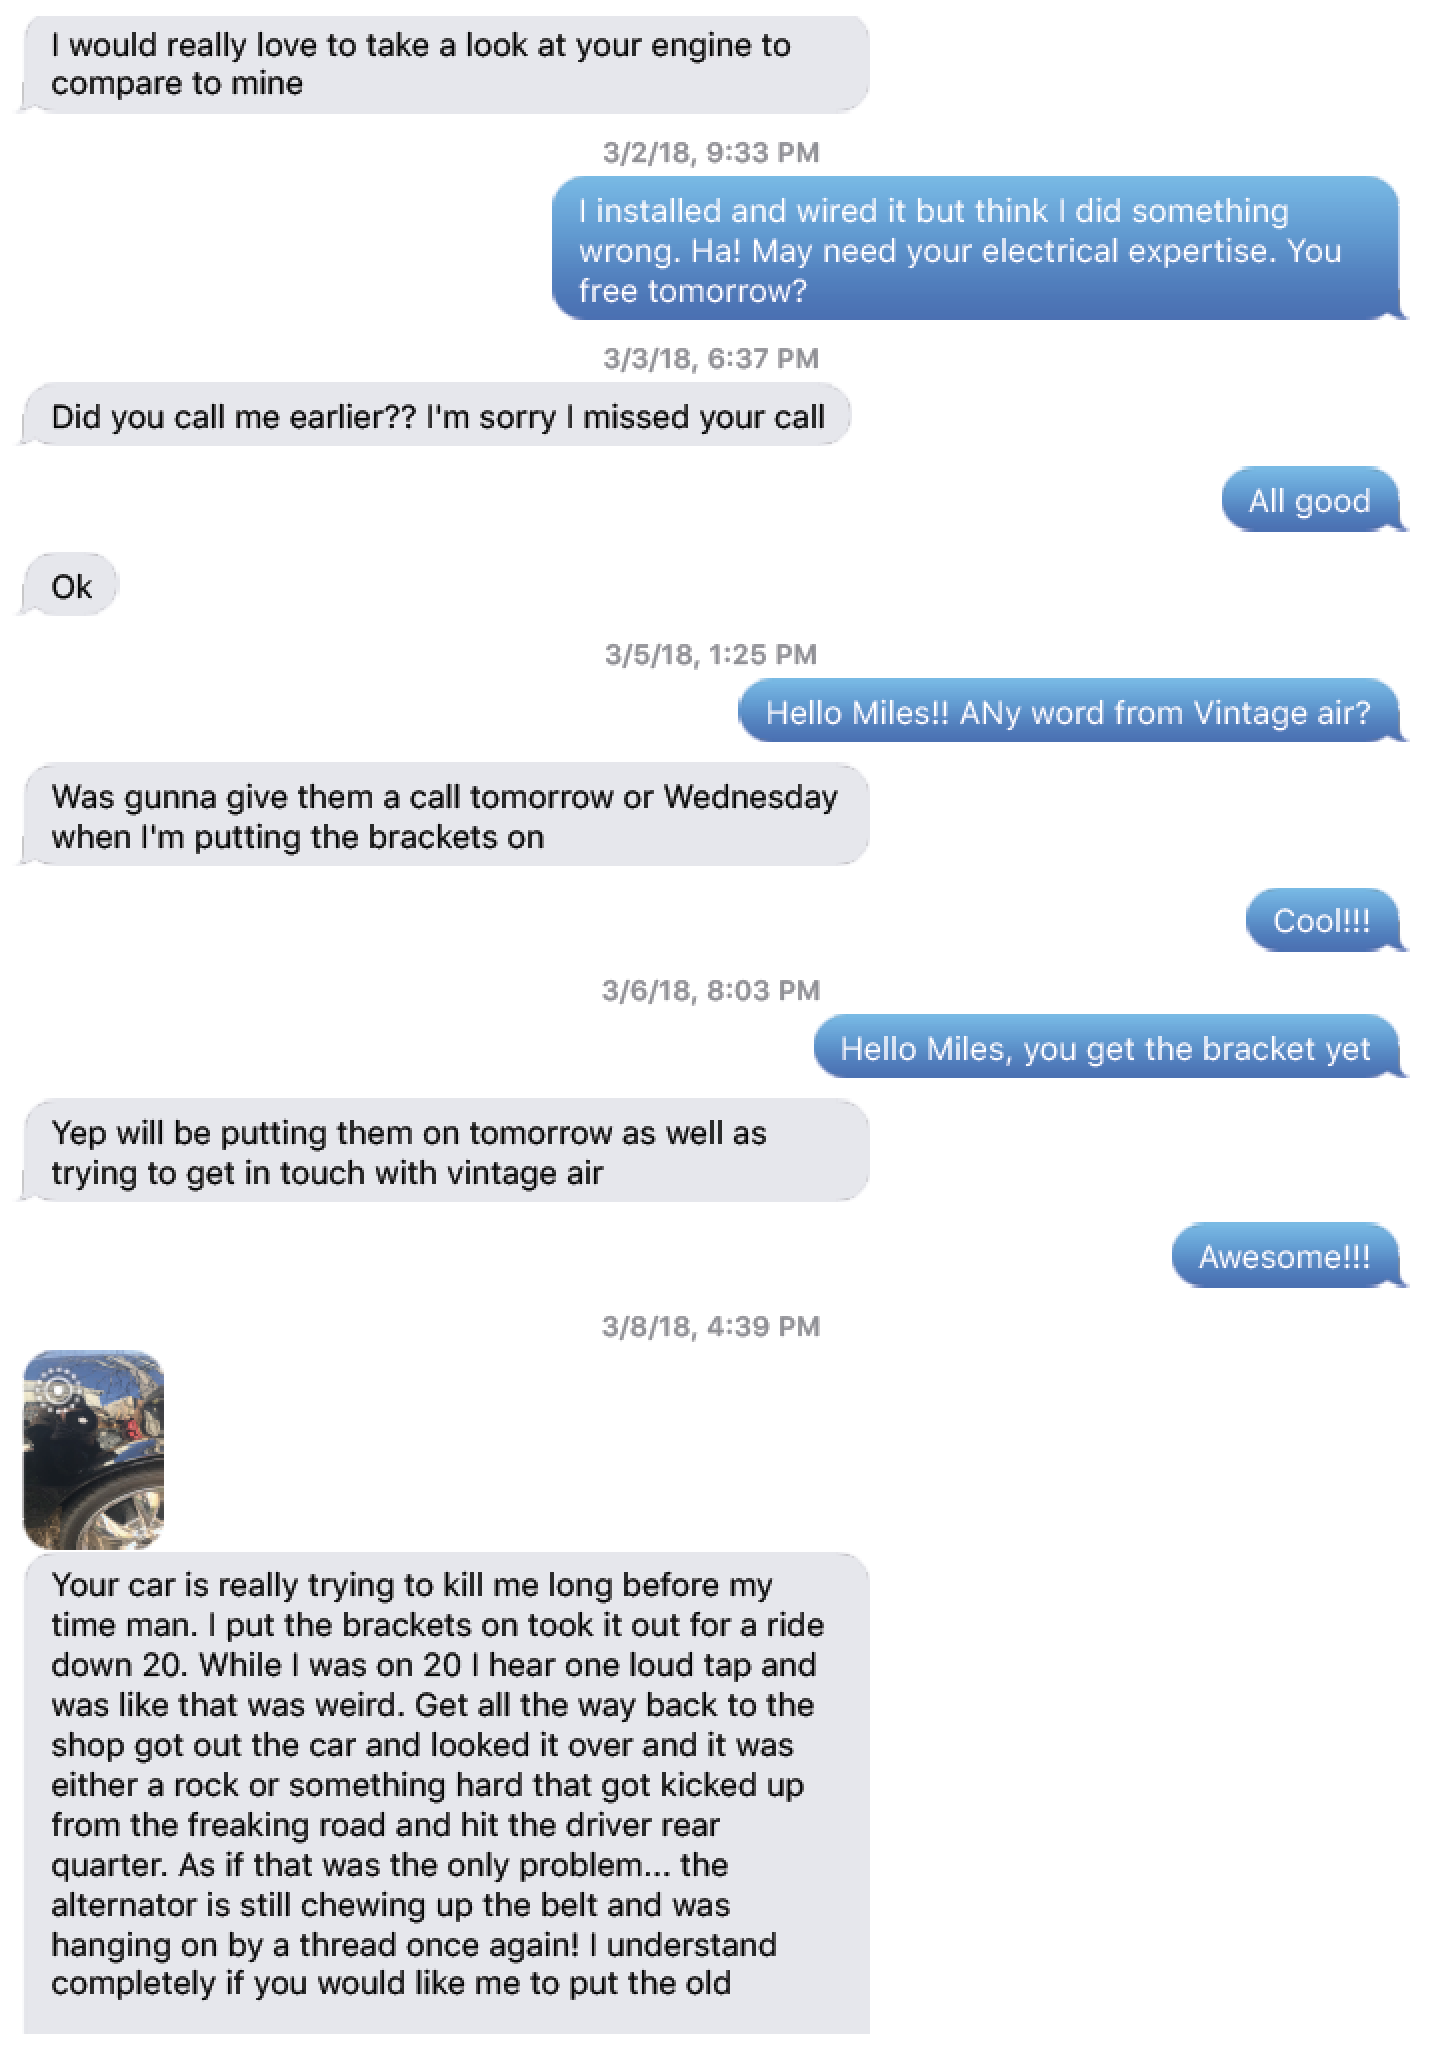1440x2072 pixels.
Task: Tap the 3/6/18, 8:03 PM timestamp
Action: 711,990
